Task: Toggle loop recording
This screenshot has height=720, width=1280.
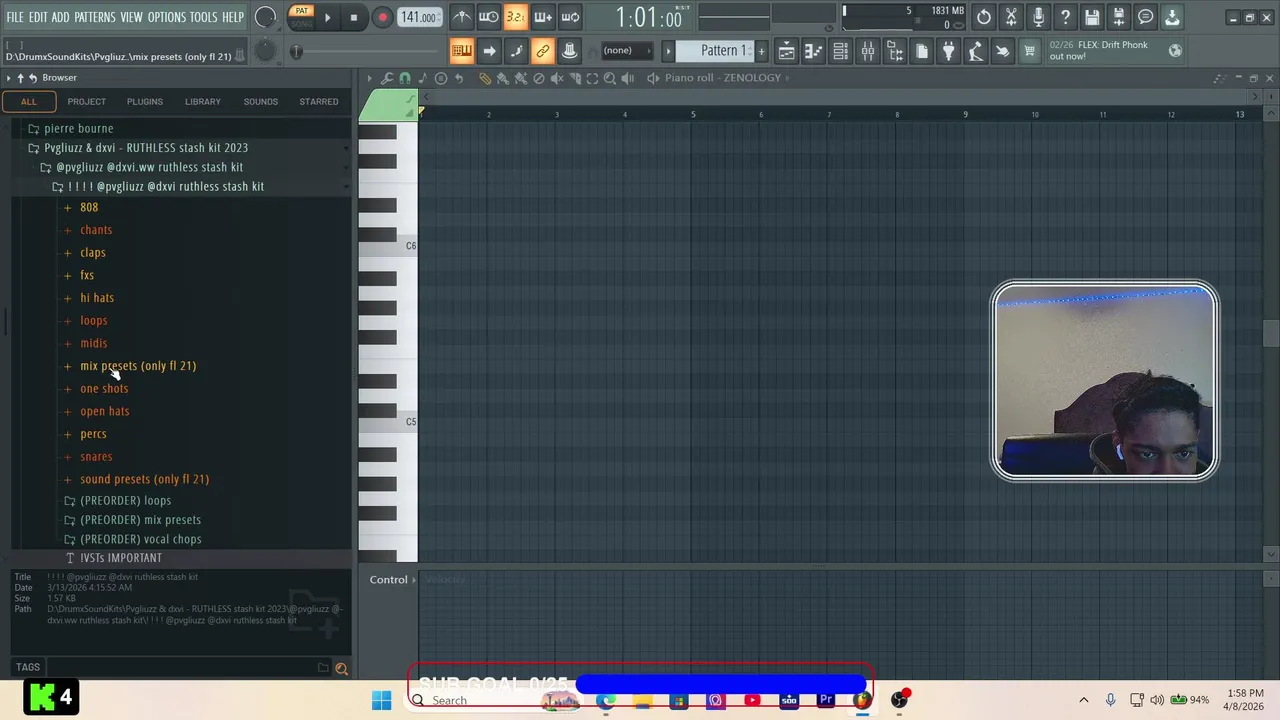Action: click(x=570, y=17)
